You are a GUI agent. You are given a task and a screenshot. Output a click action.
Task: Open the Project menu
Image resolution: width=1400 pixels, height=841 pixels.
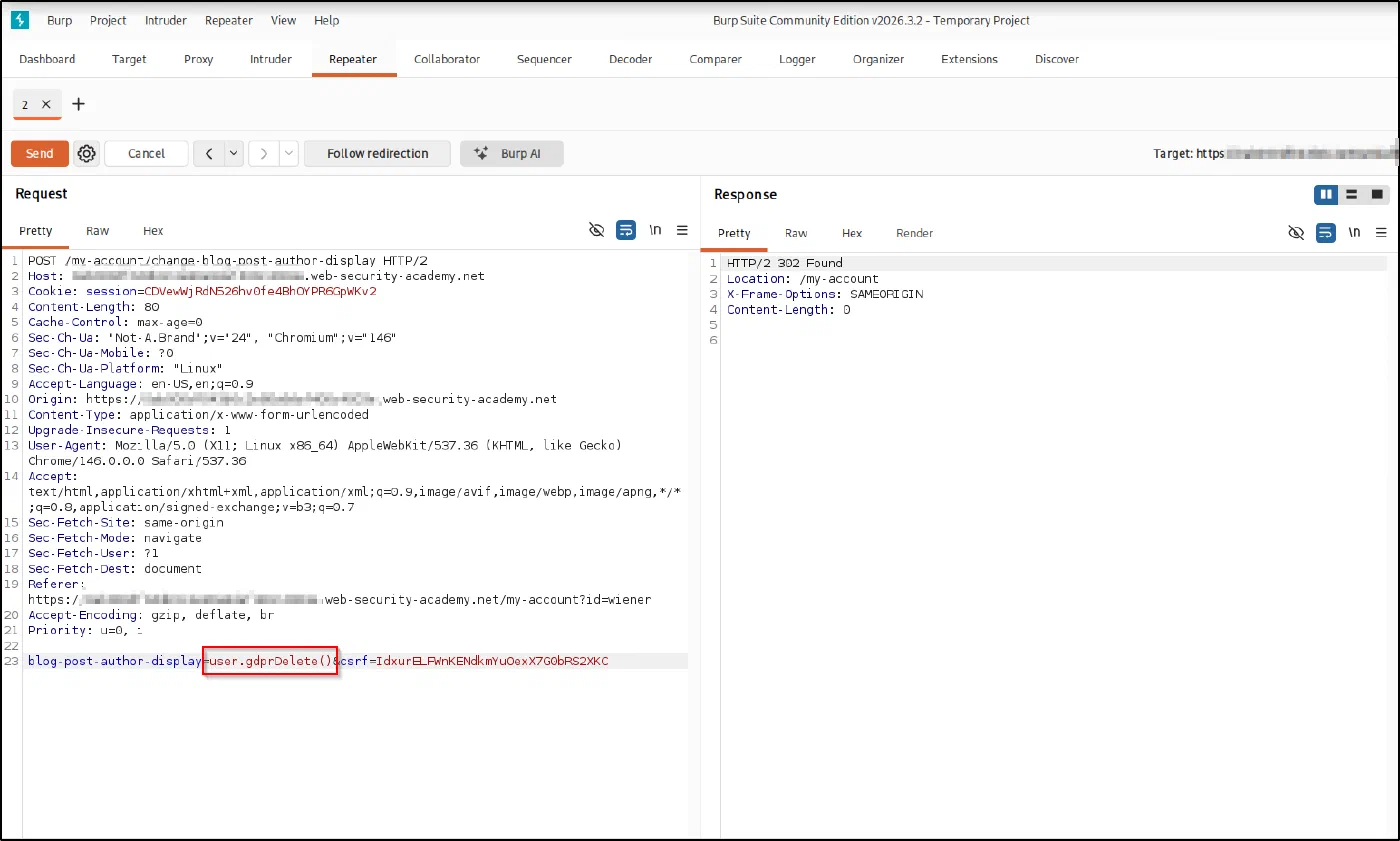pyautogui.click(x=108, y=20)
